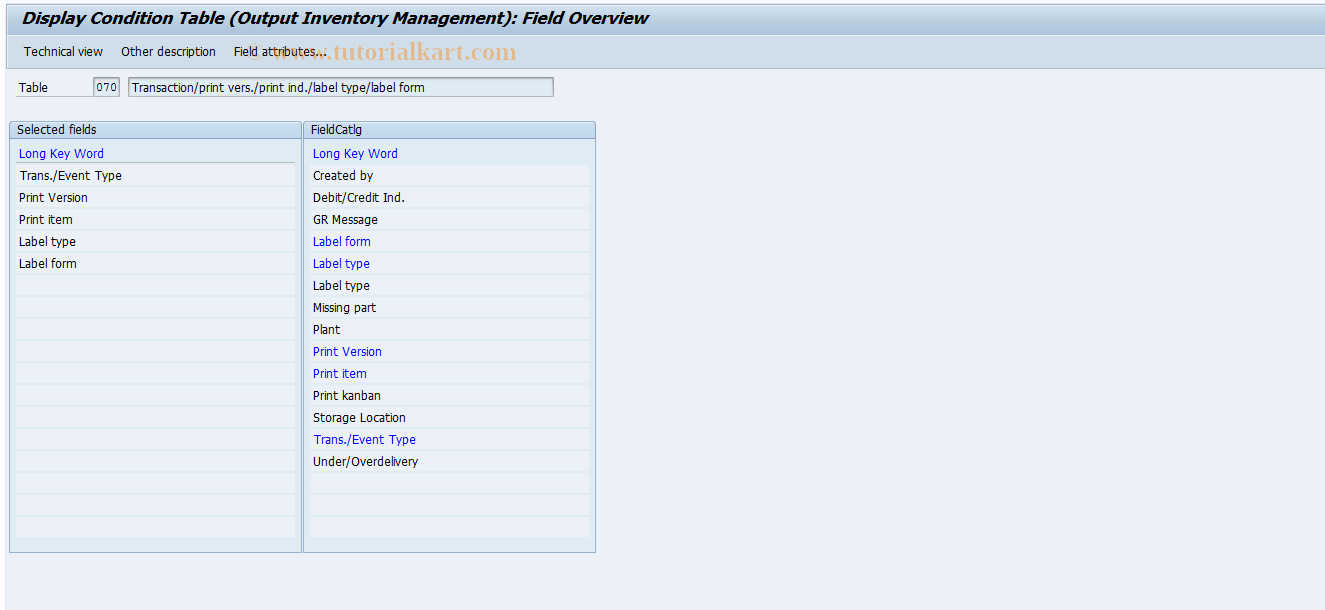Open the Field attributes... dialog

click(278, 51)
